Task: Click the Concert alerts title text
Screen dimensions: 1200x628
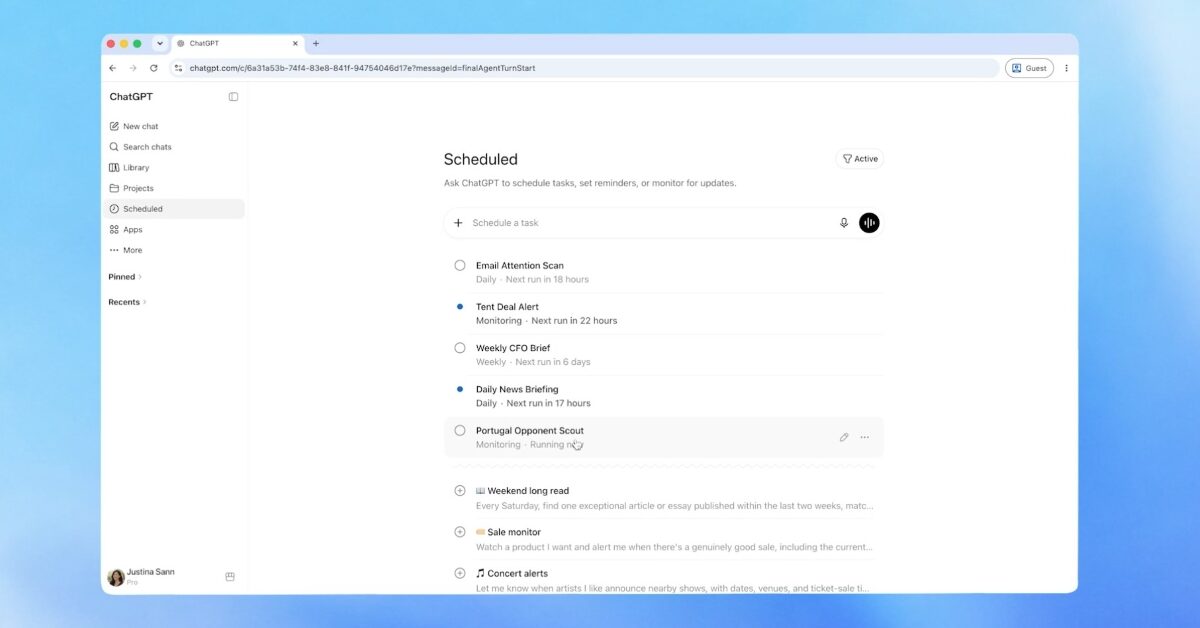Action: tap(517, 573)
